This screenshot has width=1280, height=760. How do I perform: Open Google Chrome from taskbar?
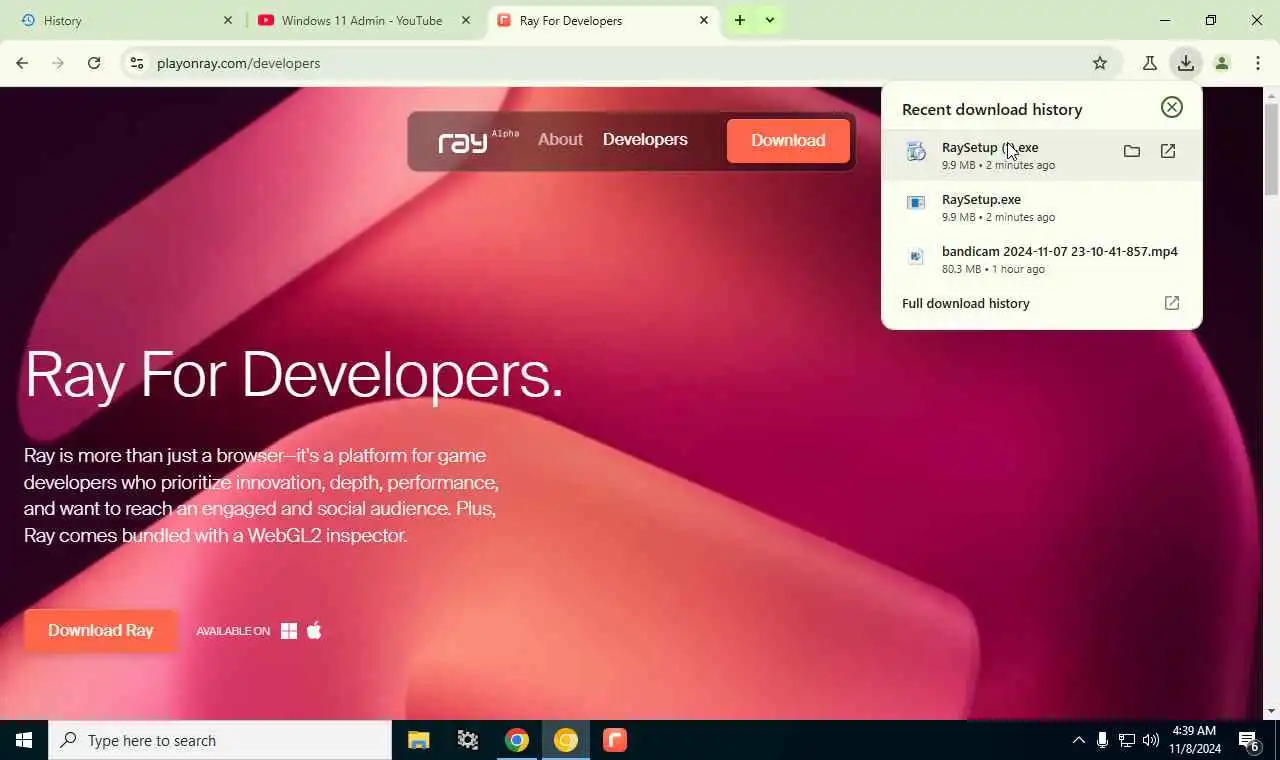(517, 740)
